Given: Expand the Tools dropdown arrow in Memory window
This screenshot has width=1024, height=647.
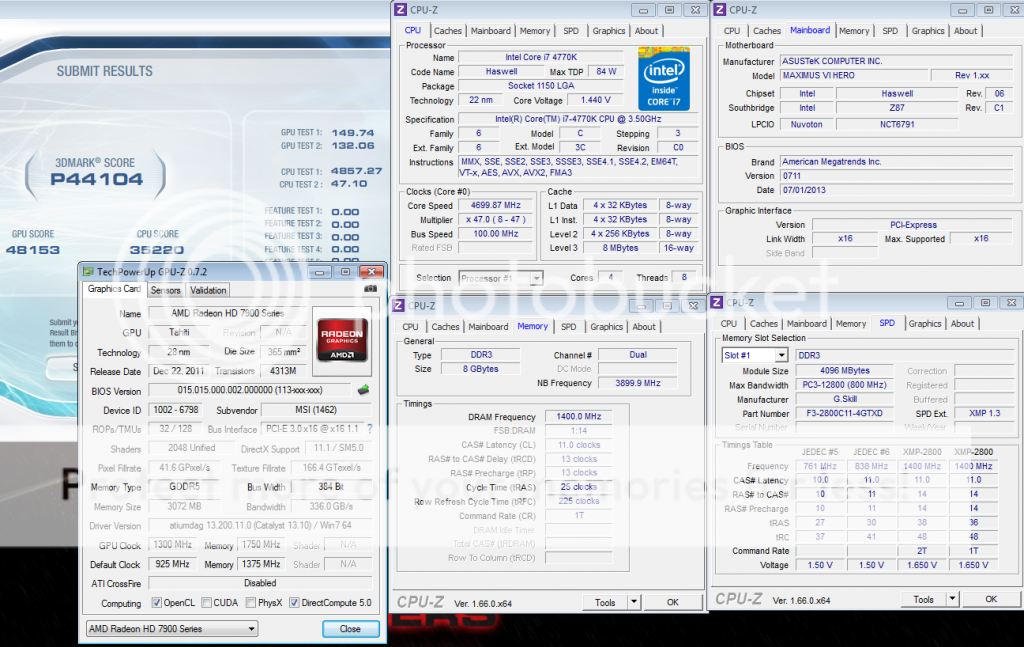Looking at the screenshot, I should click(633, 602).
